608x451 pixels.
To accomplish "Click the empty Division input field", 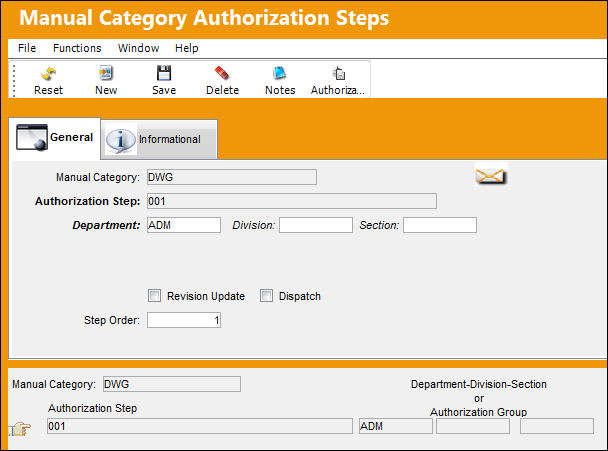I will click(316, 225).
